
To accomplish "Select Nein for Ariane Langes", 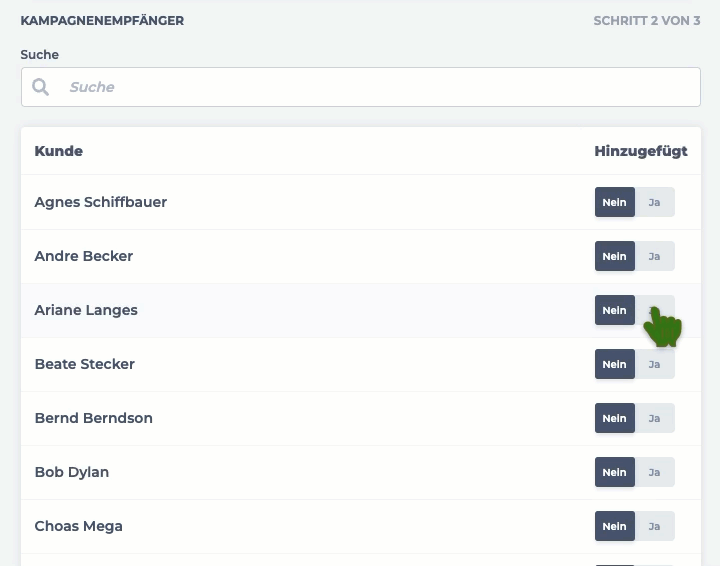I will pos(615,310).
